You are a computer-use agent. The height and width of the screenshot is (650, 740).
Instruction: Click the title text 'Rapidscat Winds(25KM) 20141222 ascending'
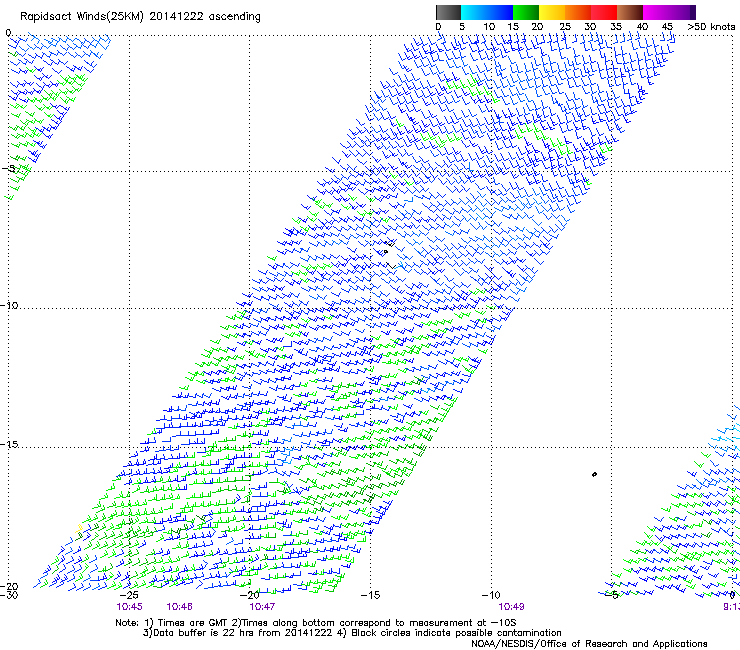tap(140, 16)
